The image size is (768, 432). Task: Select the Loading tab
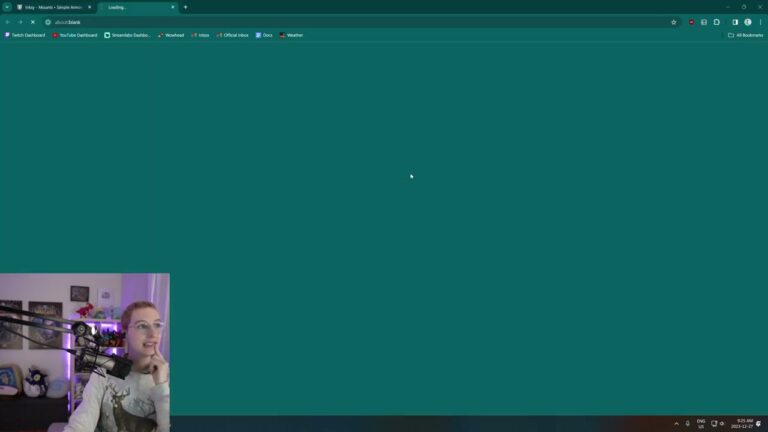[x=135, y=7]
